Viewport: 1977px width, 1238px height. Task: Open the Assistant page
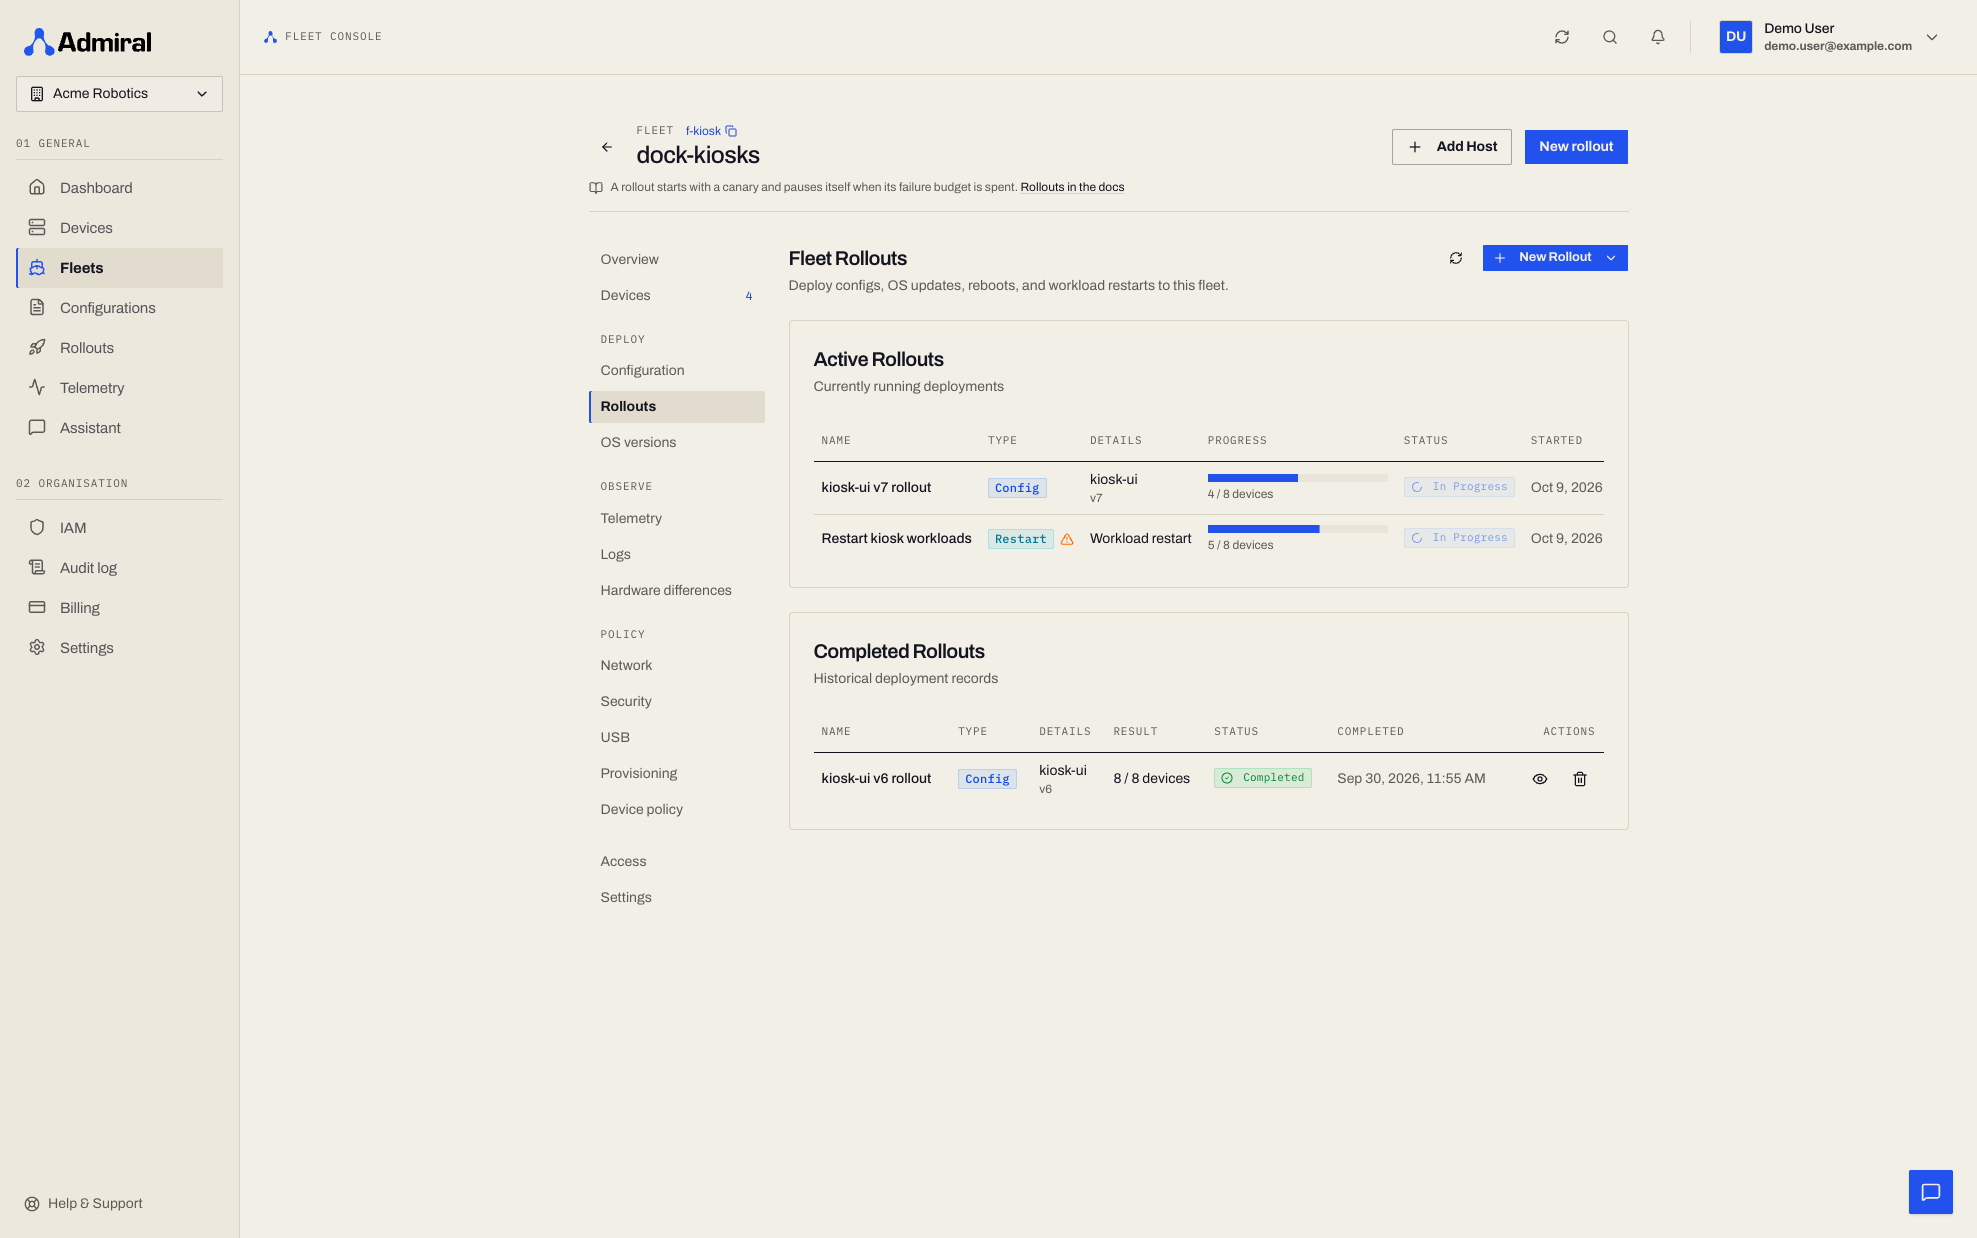pyautogui.click(x=119, y=428)
